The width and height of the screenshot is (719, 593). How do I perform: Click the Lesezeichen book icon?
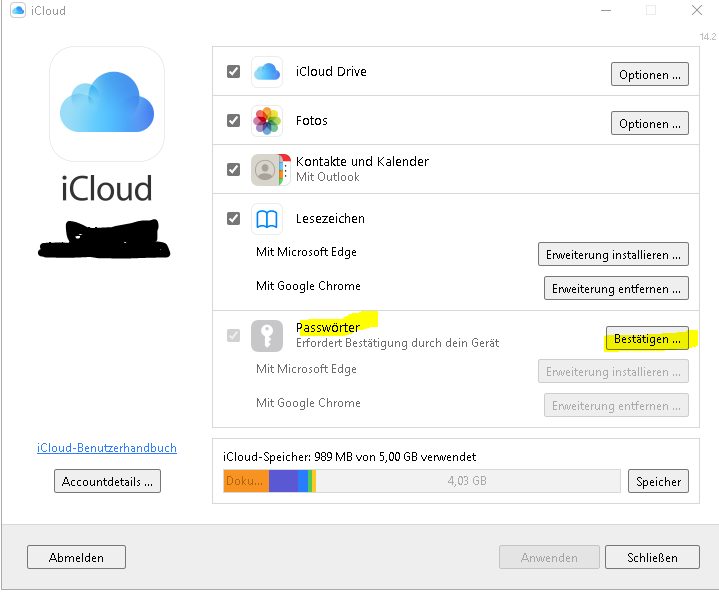[x=267, y=218]
